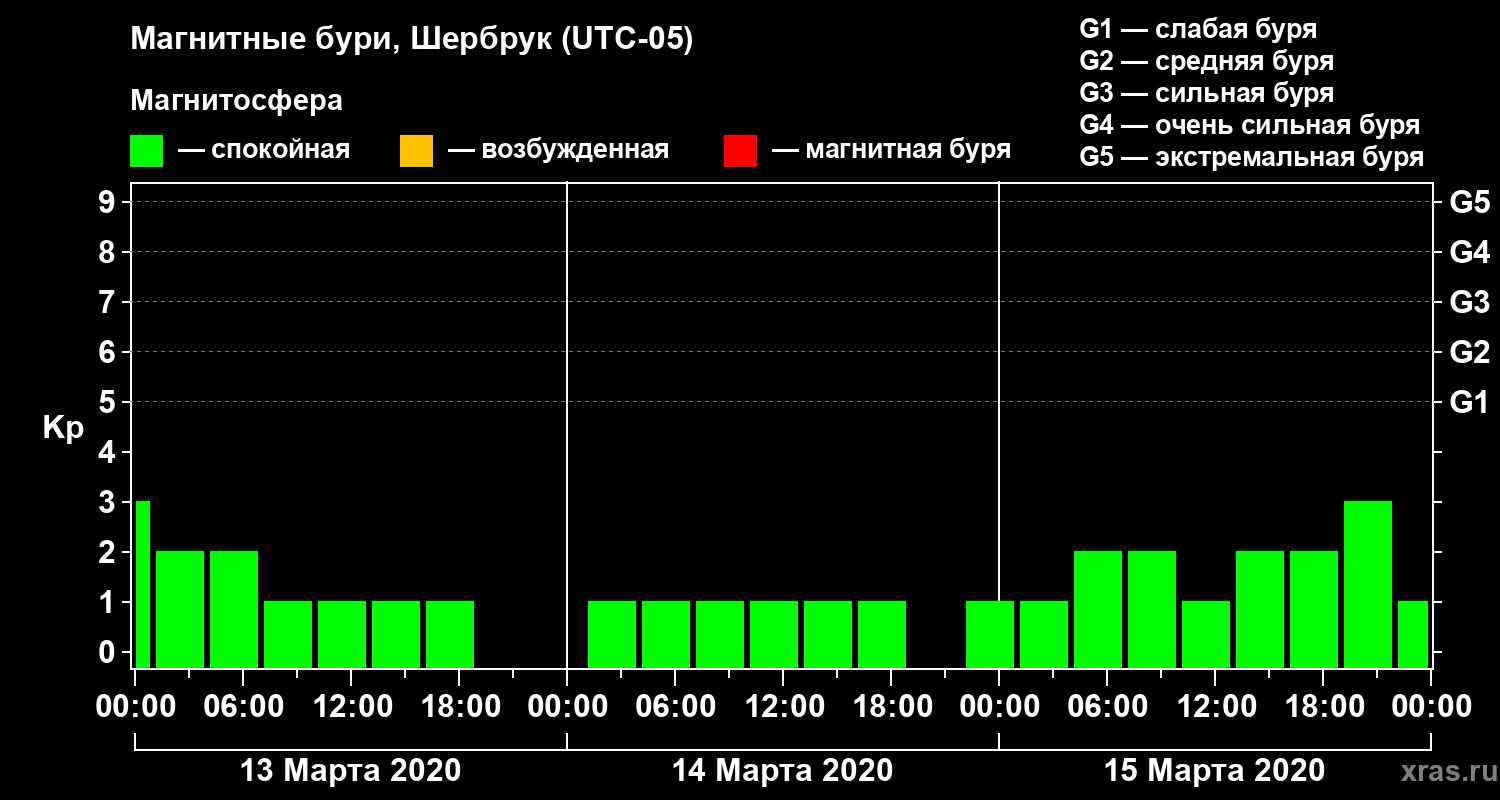Screen dimensions: 1500x800
Task: Click the '06:00' time label under 13 Марта
Action: pos(243,707)
